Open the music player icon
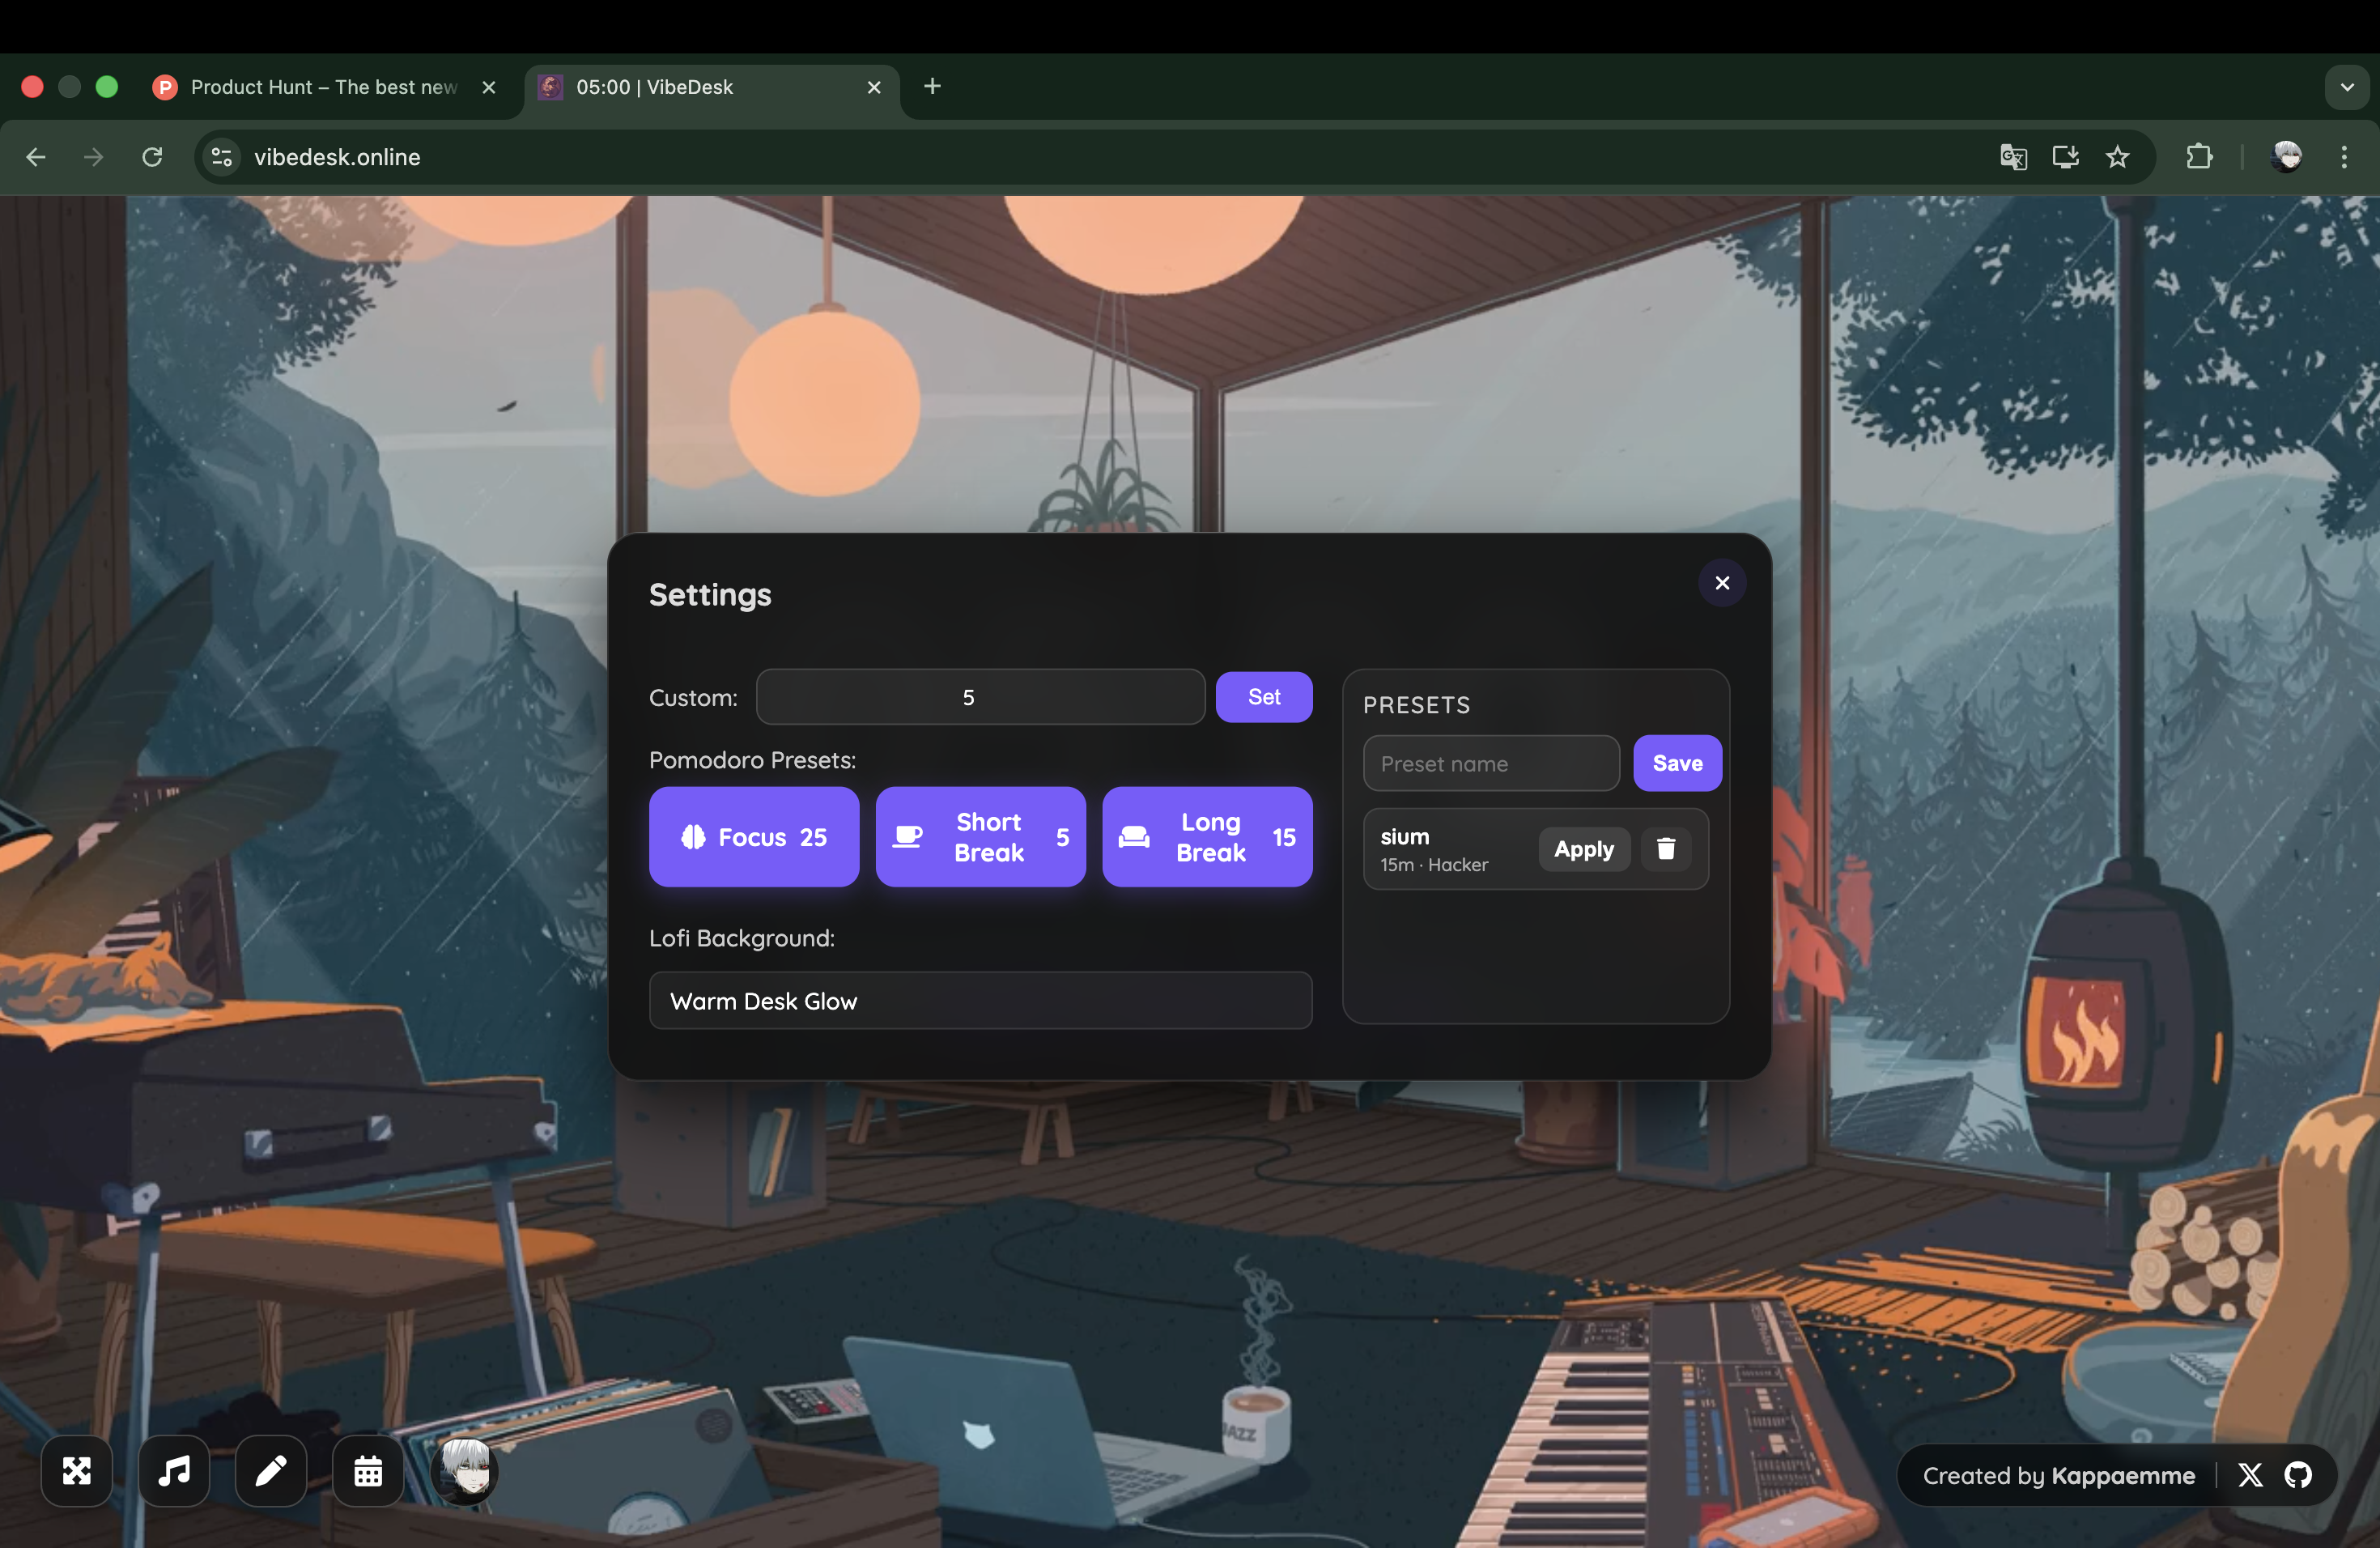The image size is (2380, 1548). click(172, 1470)
